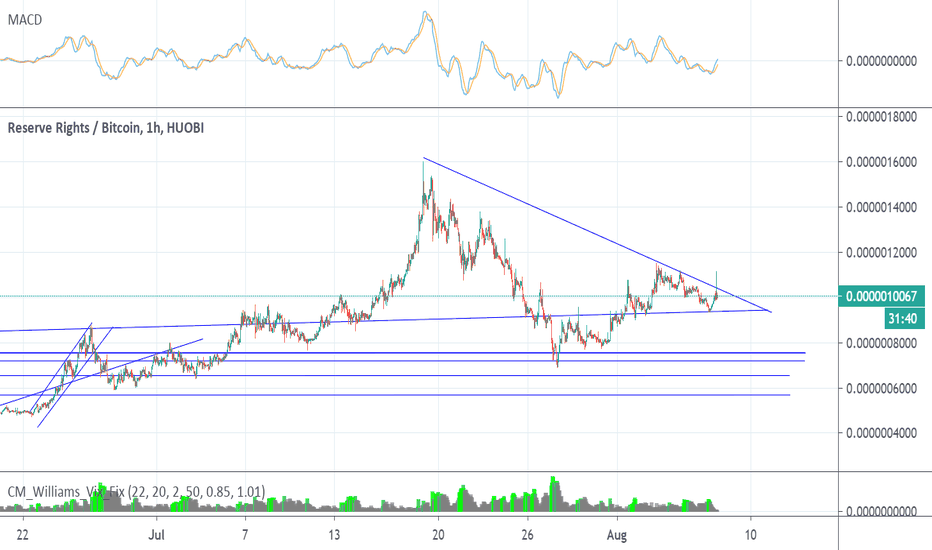Open the CM_Williams_Vix_Fix indicator label
This screenshot has width=932, height=550.
point(136,492)
